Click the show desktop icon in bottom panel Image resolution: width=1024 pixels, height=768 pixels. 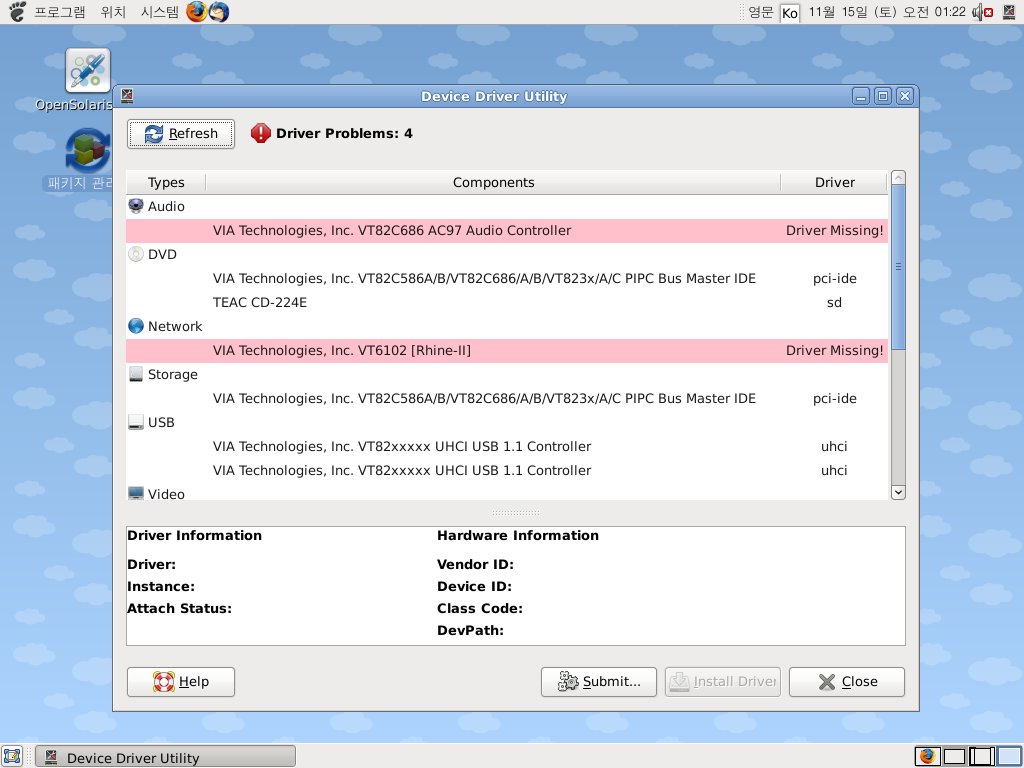pyautogui.click(x=12, y=756)
